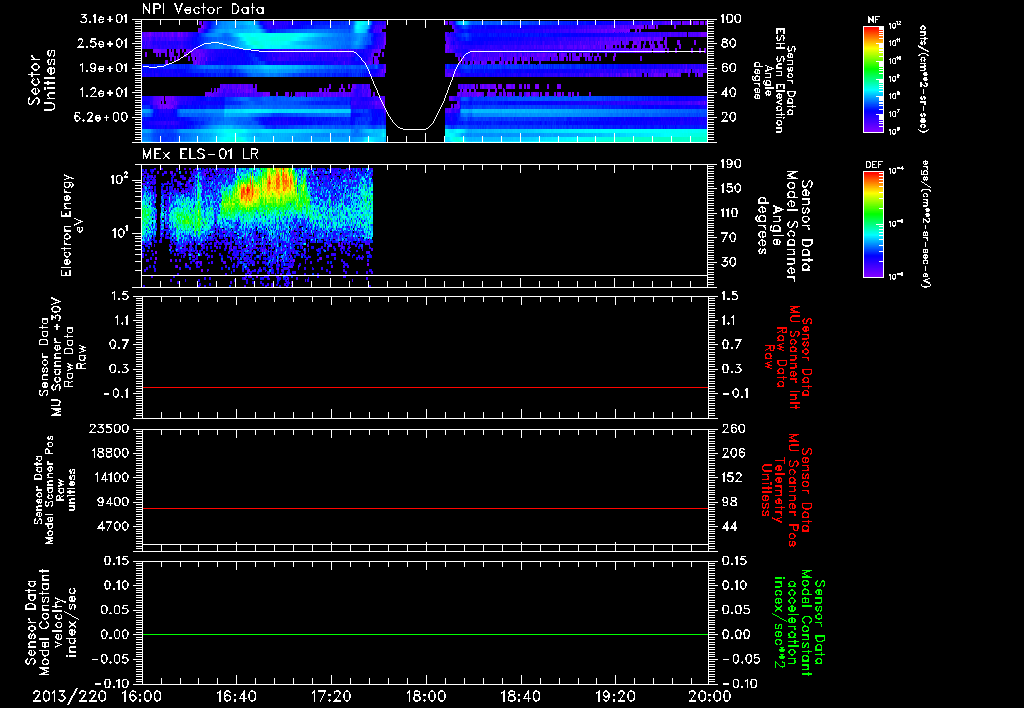Click the 'Sector Unitless' axis title

[42, 80]
